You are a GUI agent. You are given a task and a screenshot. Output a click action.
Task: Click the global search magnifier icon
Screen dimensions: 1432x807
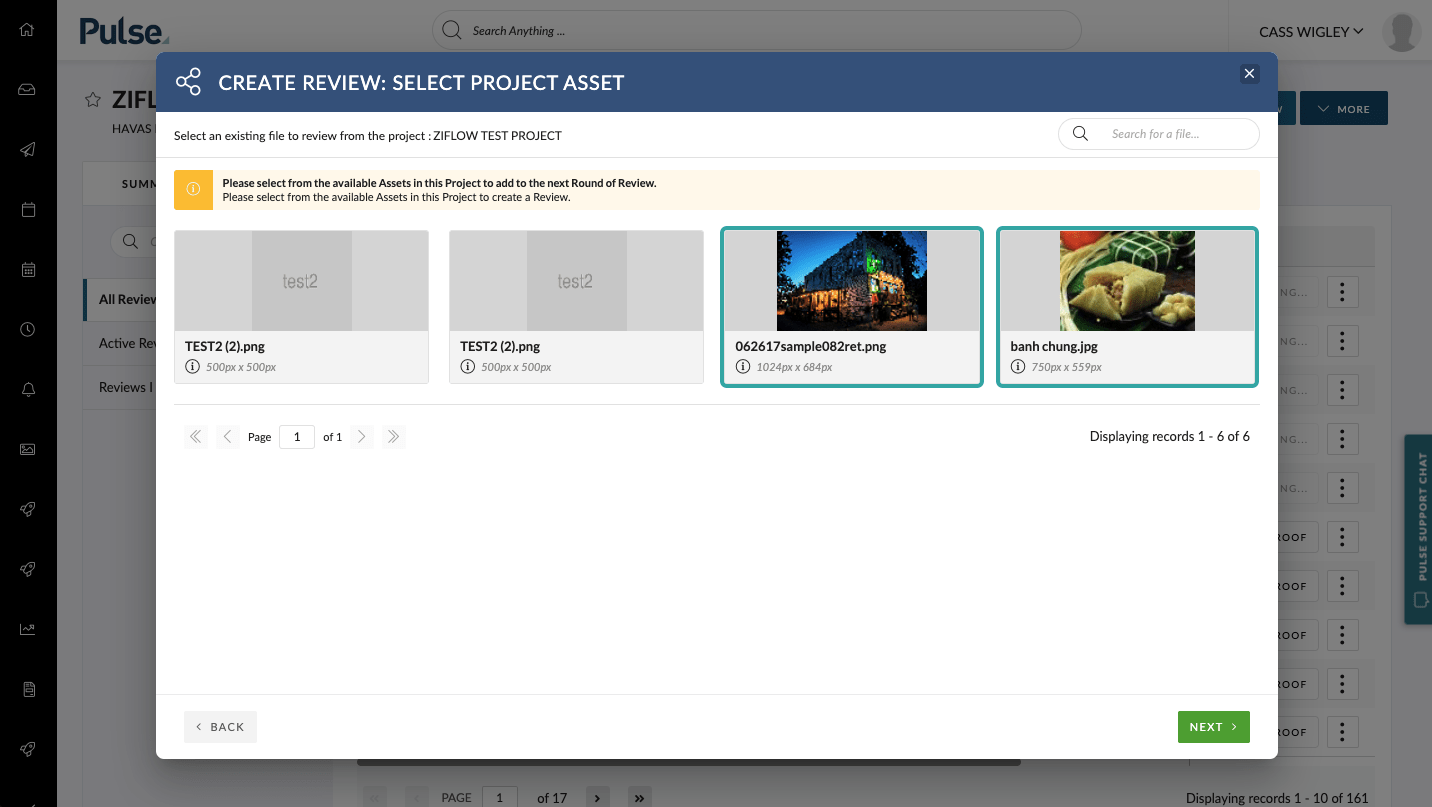[x=452, y=30]
